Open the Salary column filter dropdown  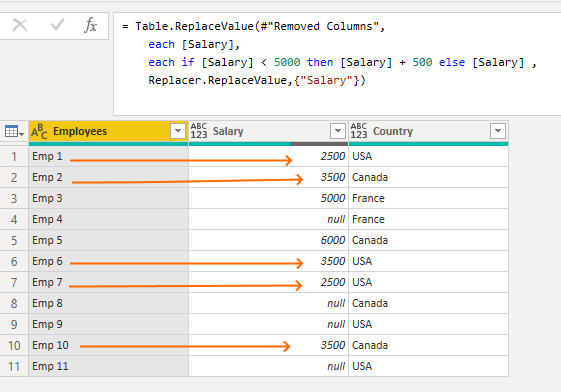click(x=338, y=131)
